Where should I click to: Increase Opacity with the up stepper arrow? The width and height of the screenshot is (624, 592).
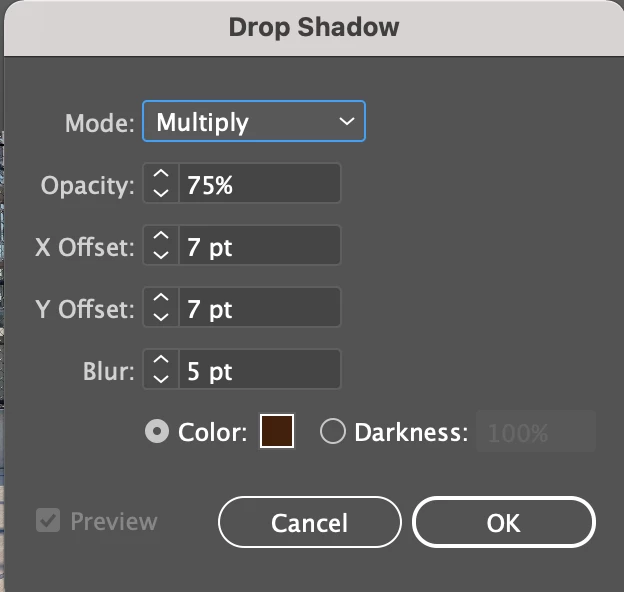tap(161, 174)
